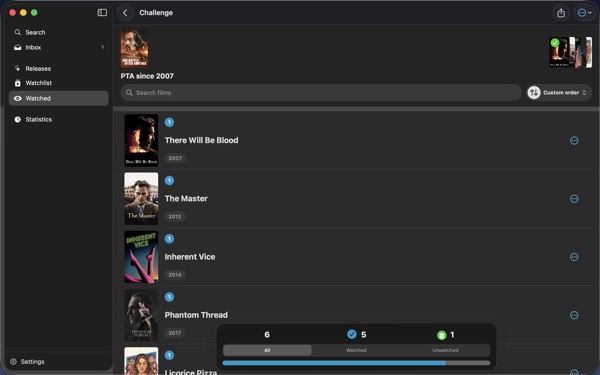Open Statistics in the sidebar
The image size is (600, 375).
coord(59,119)
